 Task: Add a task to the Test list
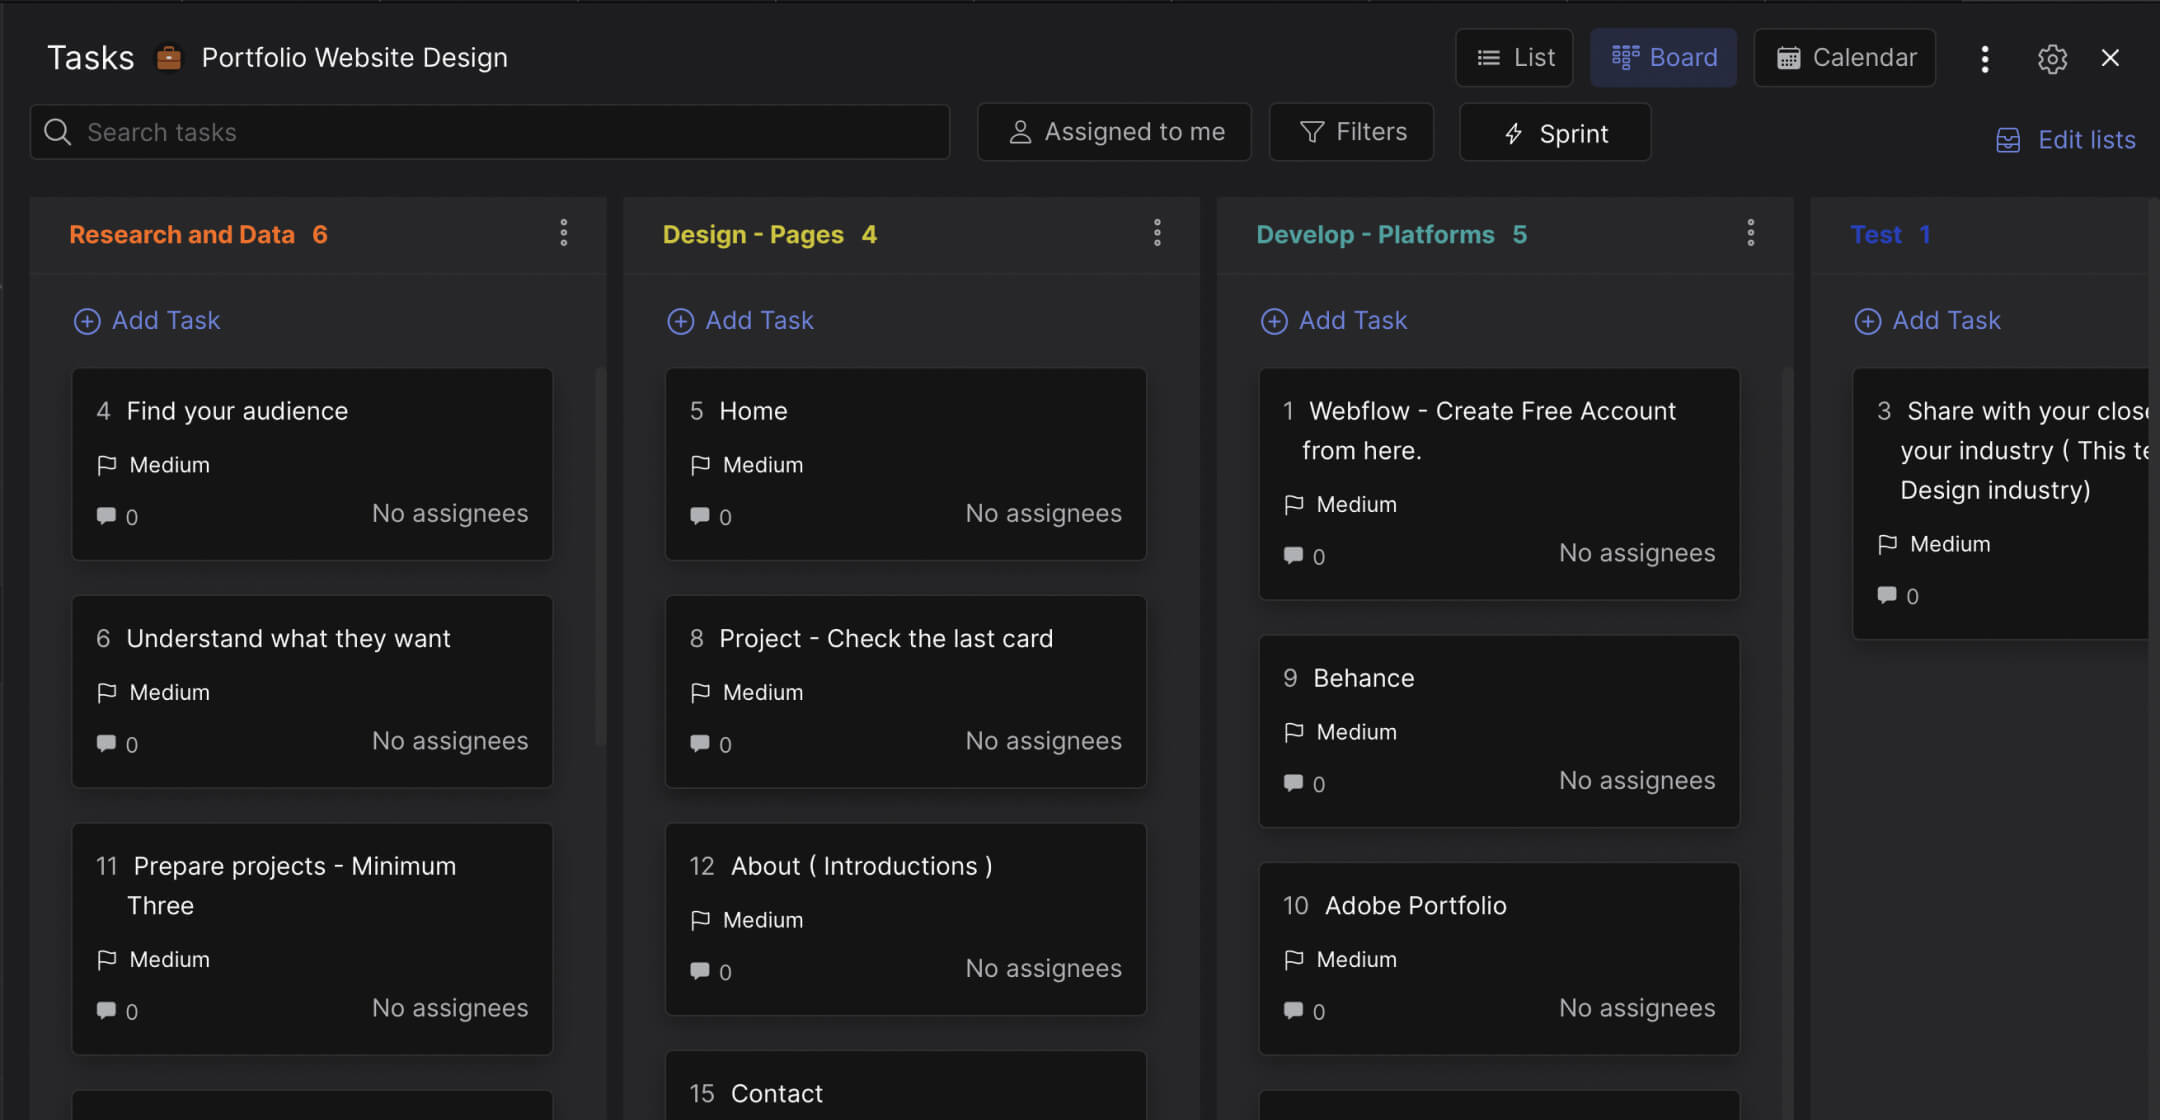1927,320
